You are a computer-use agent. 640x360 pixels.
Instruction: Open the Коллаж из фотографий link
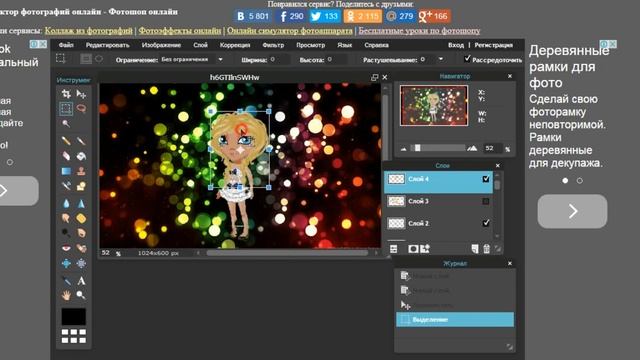pyautogui.click(x=89, y=31)
